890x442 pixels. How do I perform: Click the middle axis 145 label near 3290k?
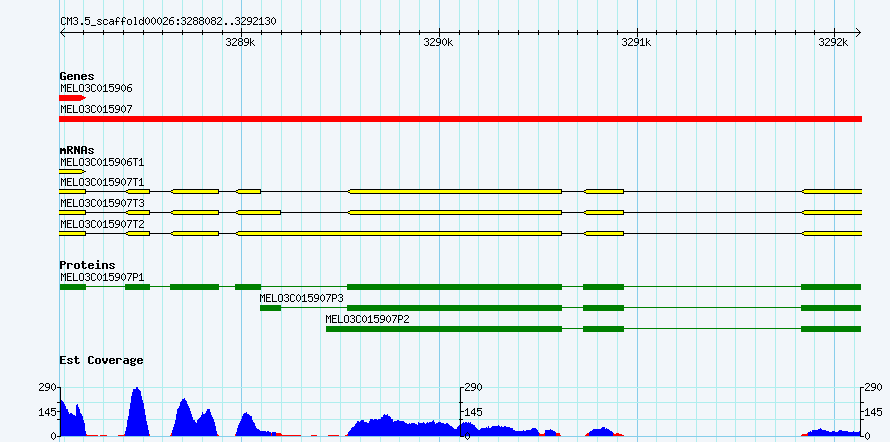(x=475, y=412)
